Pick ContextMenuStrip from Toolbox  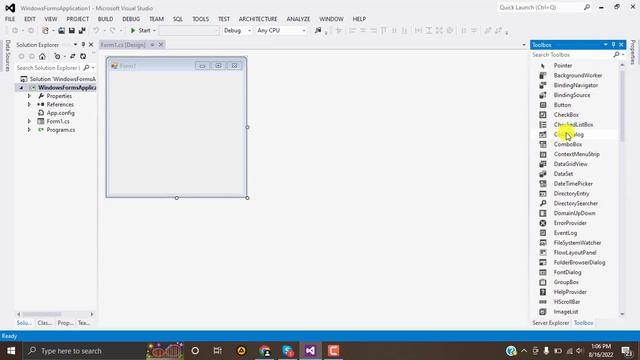pos(576,154)
